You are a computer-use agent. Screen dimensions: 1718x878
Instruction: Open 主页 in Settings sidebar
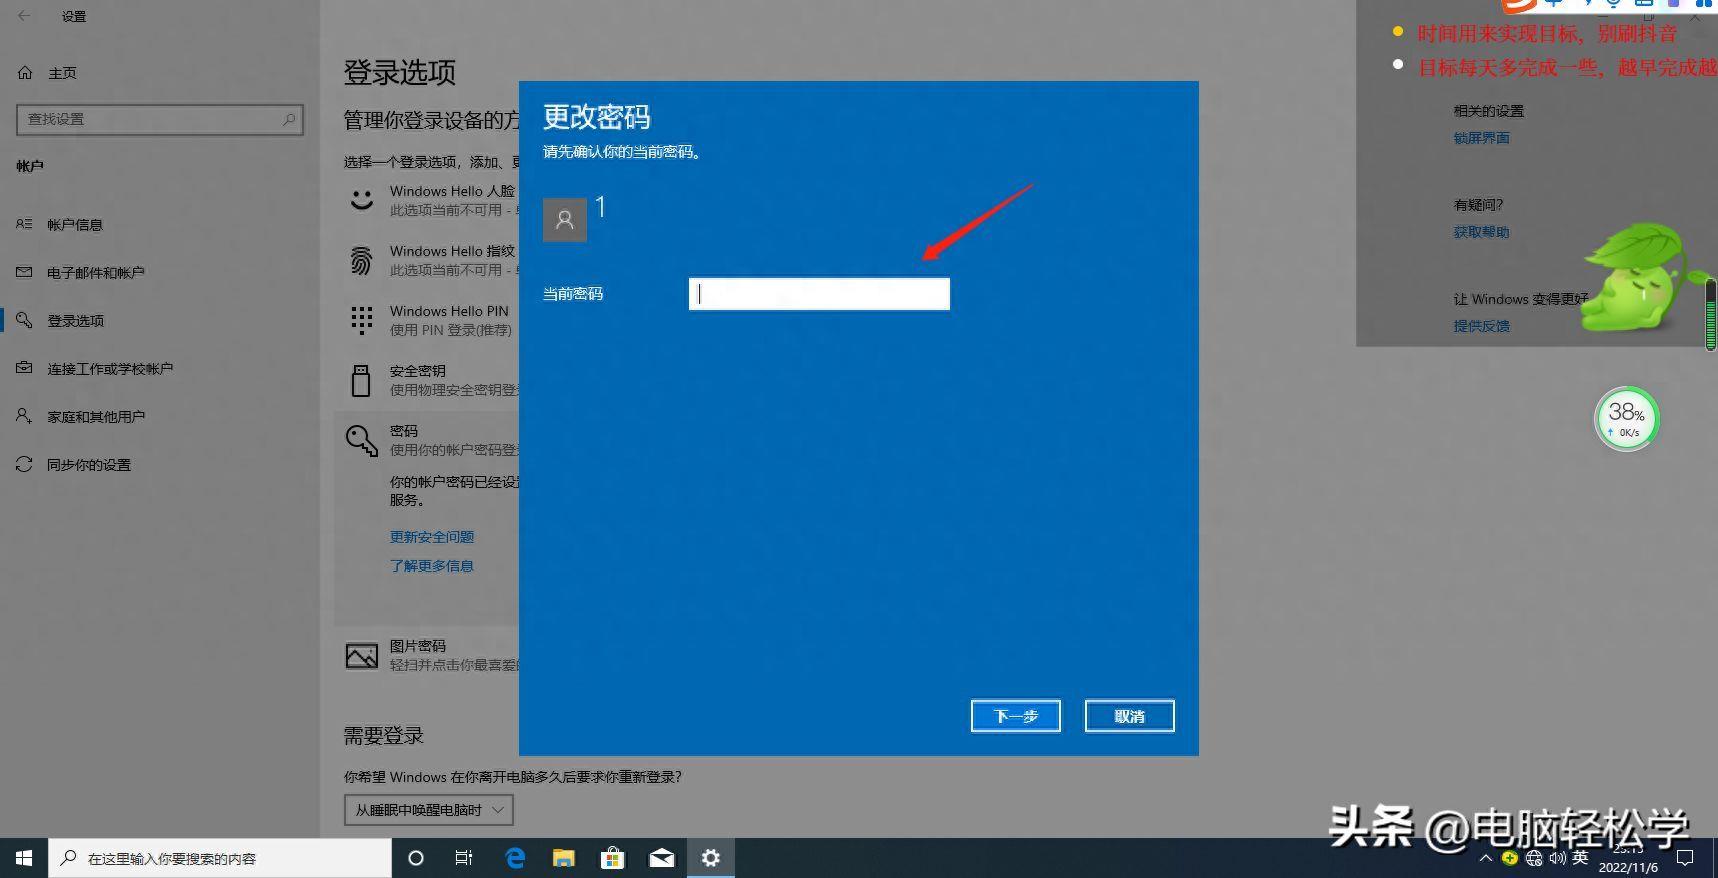pyautogui.click(x=62, y=73)
